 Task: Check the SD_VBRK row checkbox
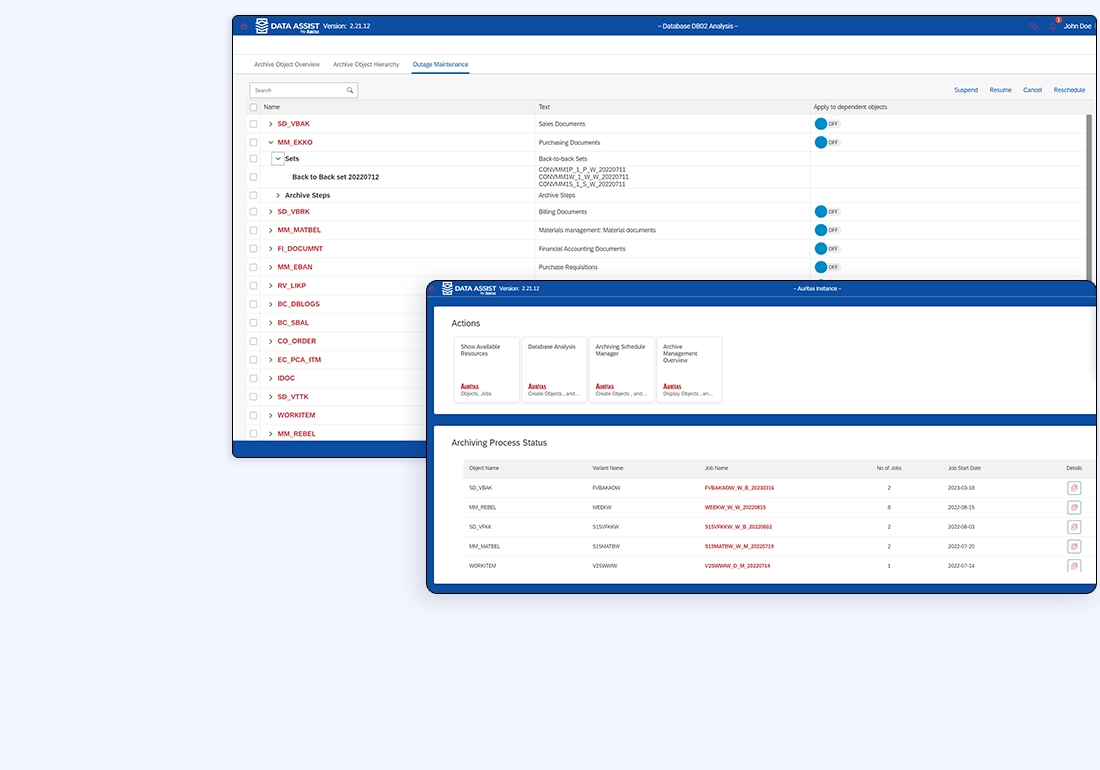pyautogui.click(x=253, y=212)
